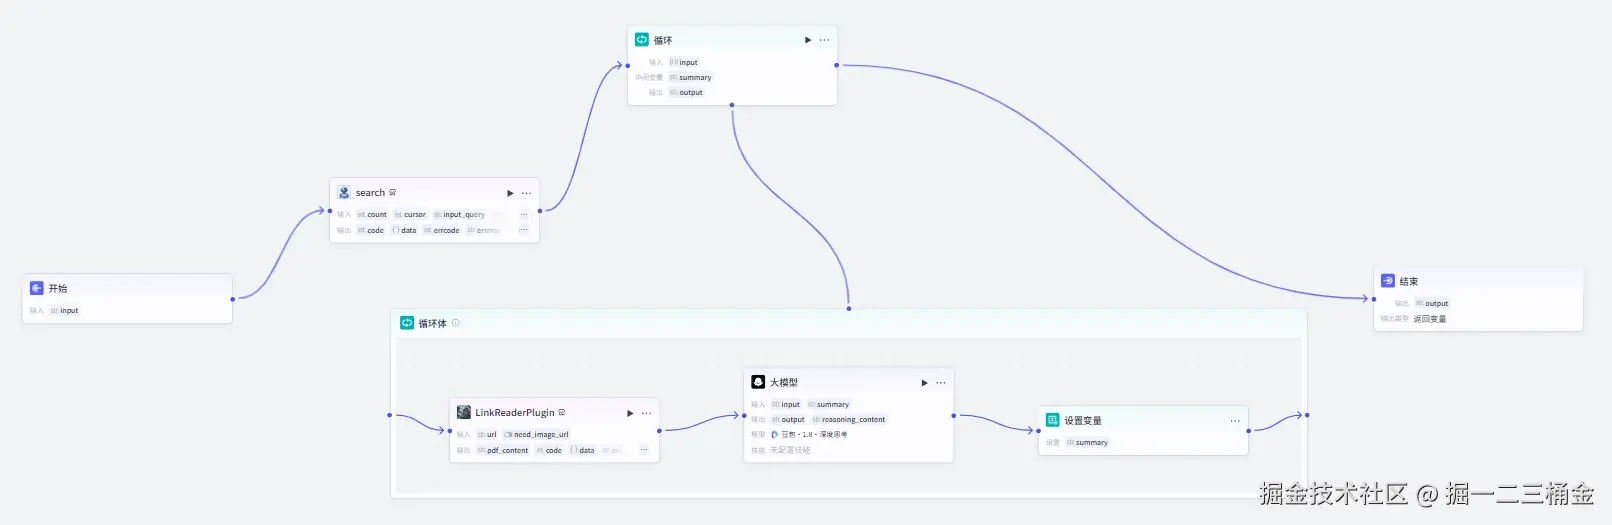Click the search plugin node icon
The image size is (1612, 525).
344,193
